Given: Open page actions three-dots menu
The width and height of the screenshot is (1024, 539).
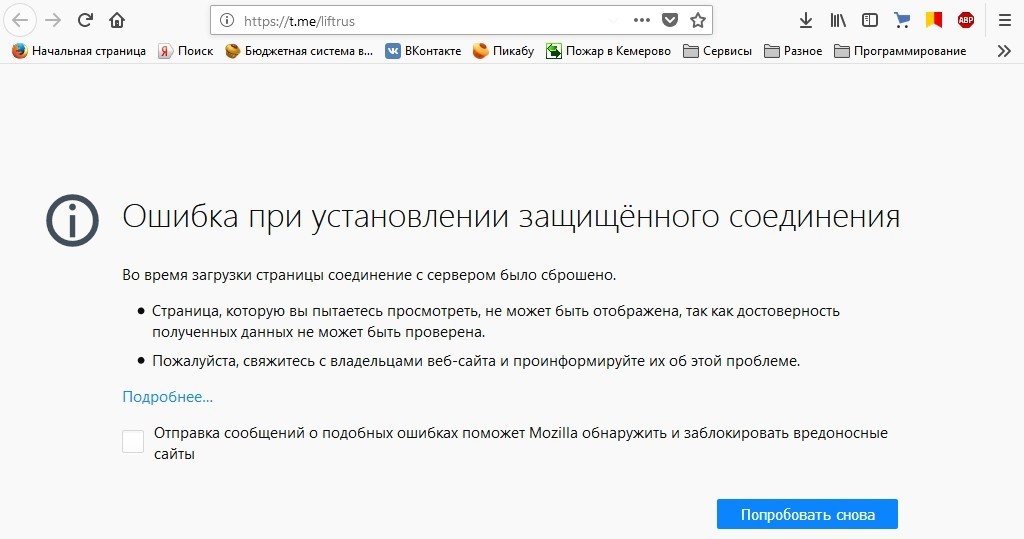Looking at the screenshot, I should [642, 20].
